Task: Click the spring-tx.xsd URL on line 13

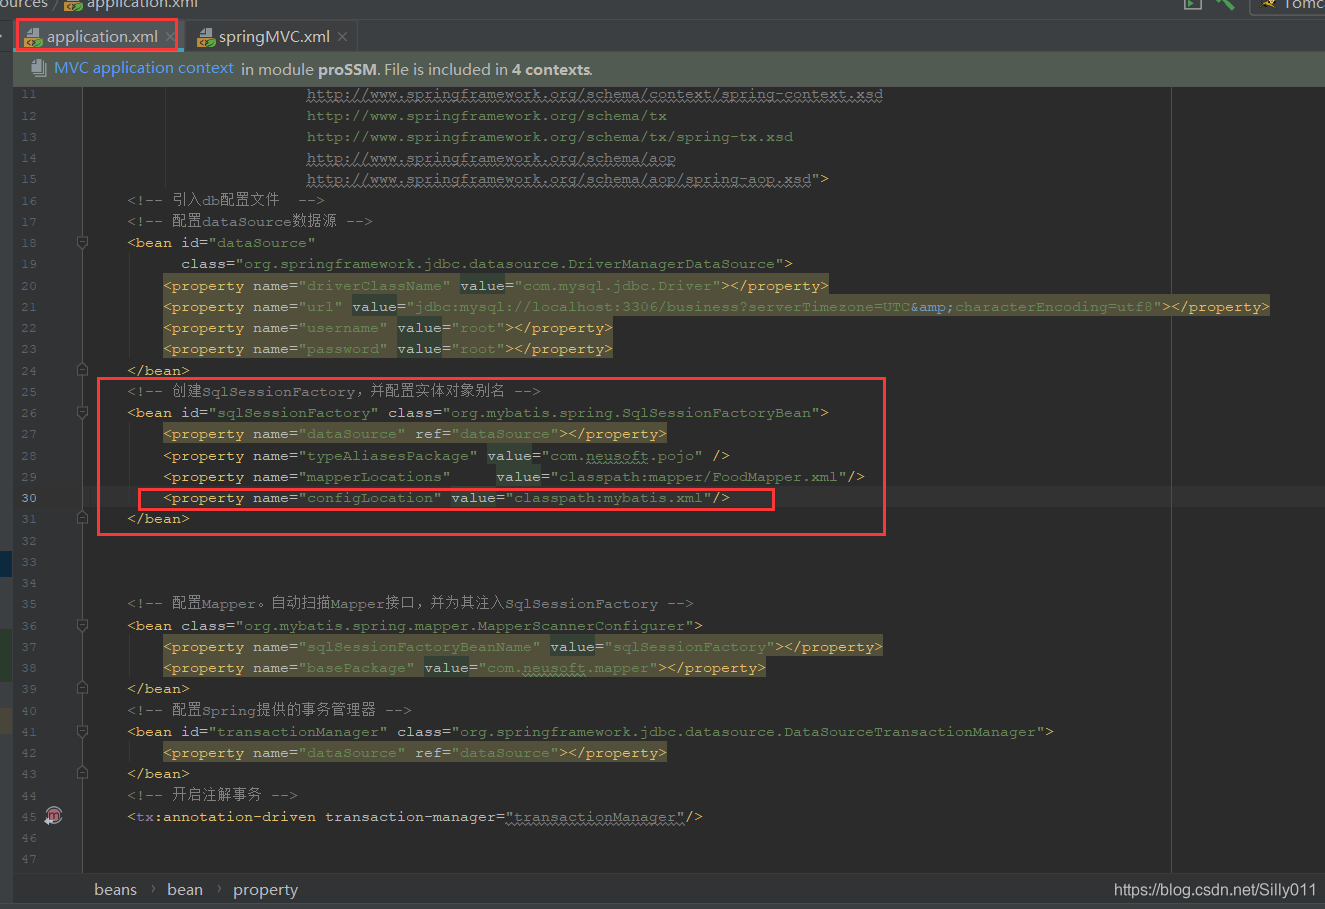Action: coord(549,137)
